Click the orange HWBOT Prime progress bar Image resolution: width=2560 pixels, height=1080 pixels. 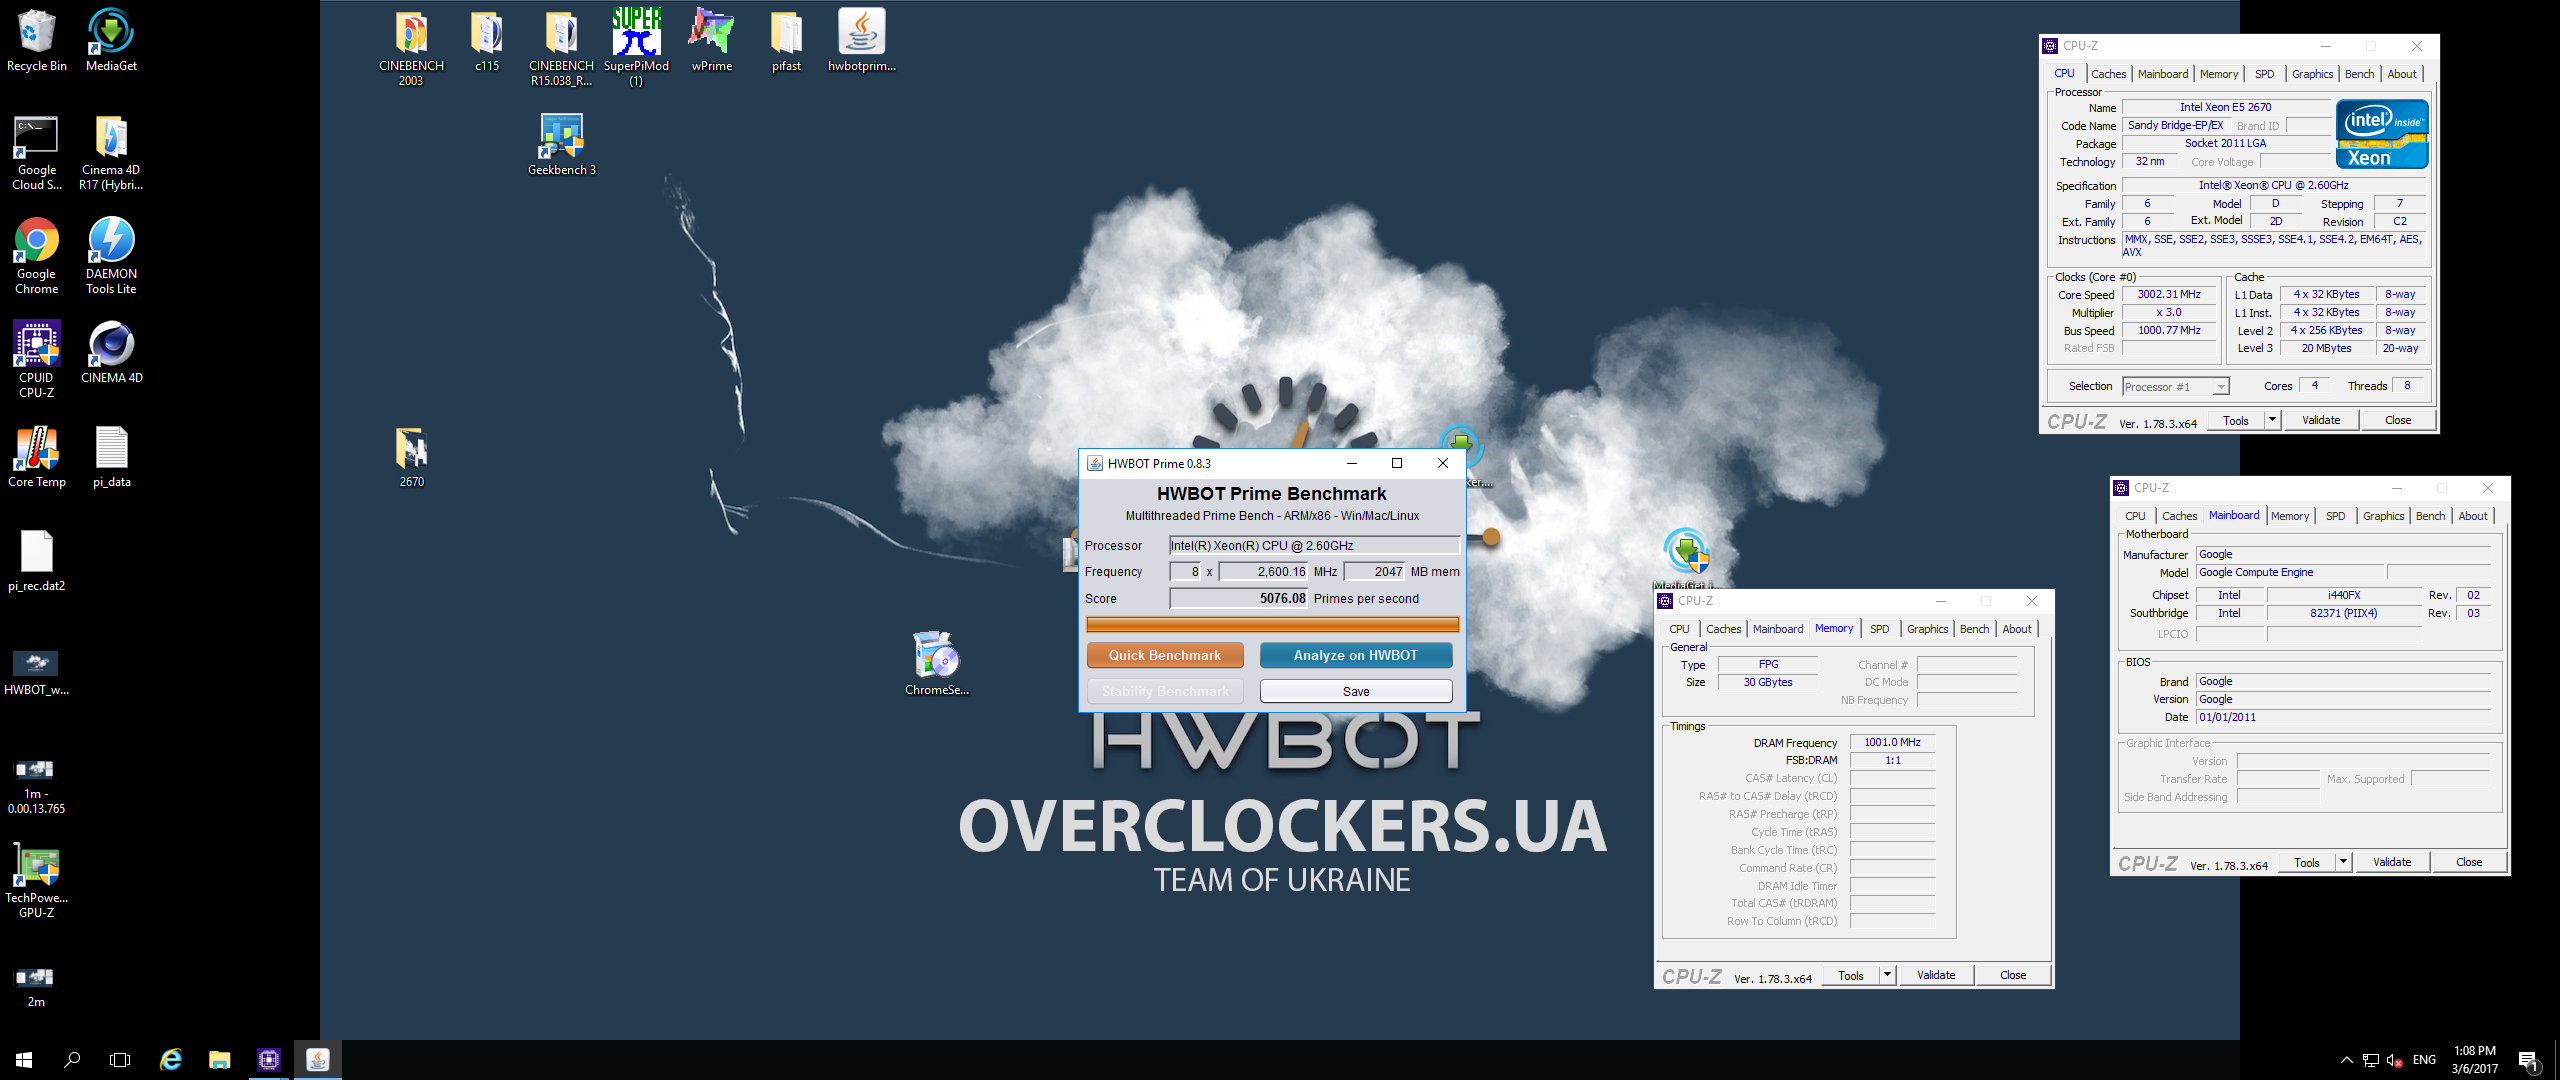[1272, 624]
